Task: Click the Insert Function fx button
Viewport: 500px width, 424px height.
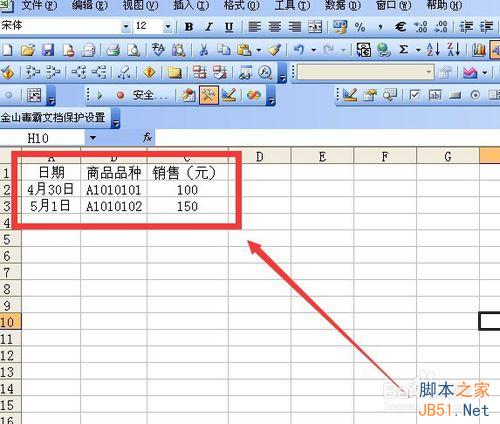Action: coord(147,137)
